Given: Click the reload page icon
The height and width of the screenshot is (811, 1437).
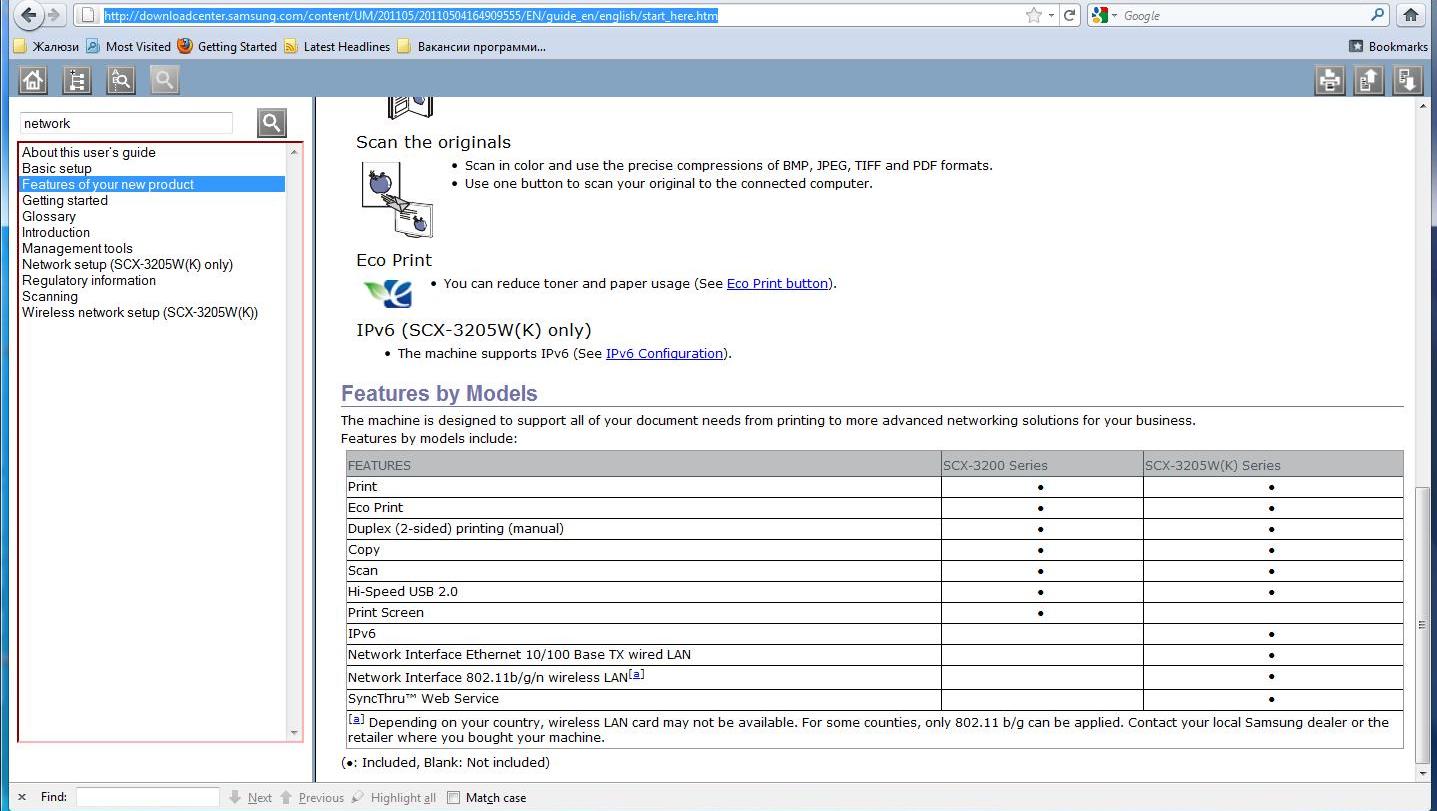Looking at the screenshot, I should [1070, 15].
